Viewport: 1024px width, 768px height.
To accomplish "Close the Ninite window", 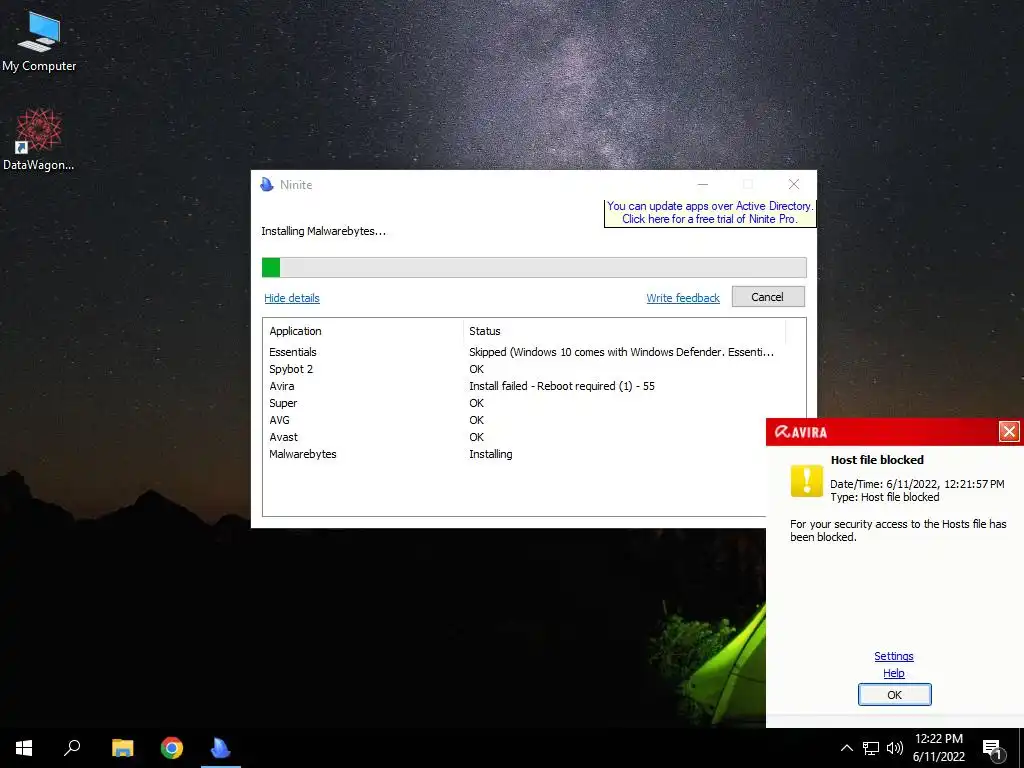I will pyautogui.click(x=793, y=185).
